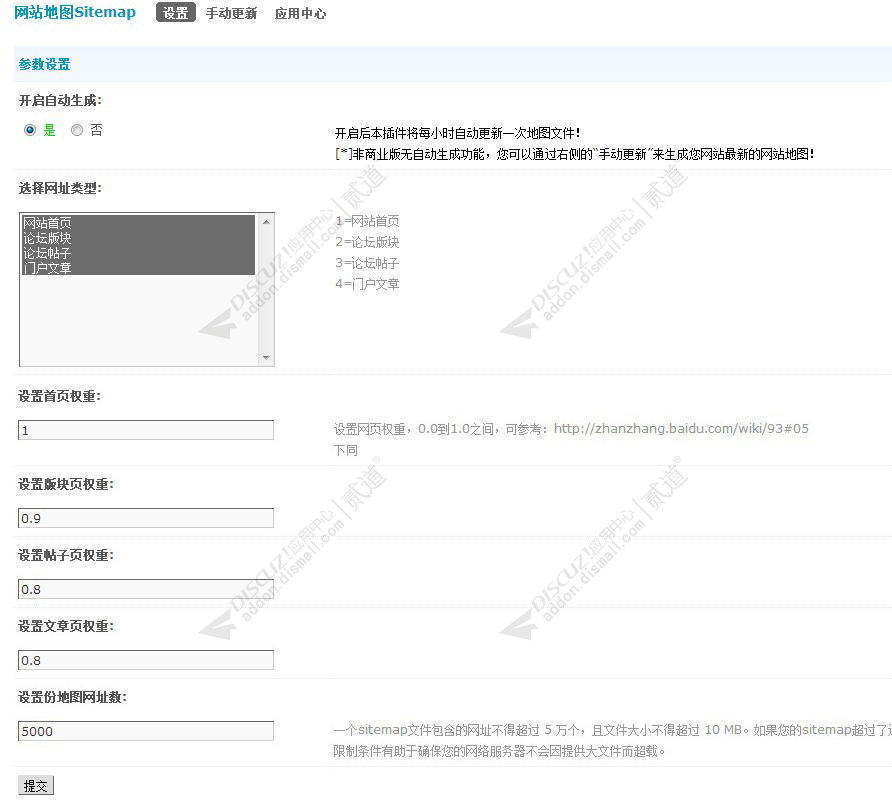Click the 开启后本插件将每小时自动更新 description line
892x806 pixels.
click(x=457, y=133)
